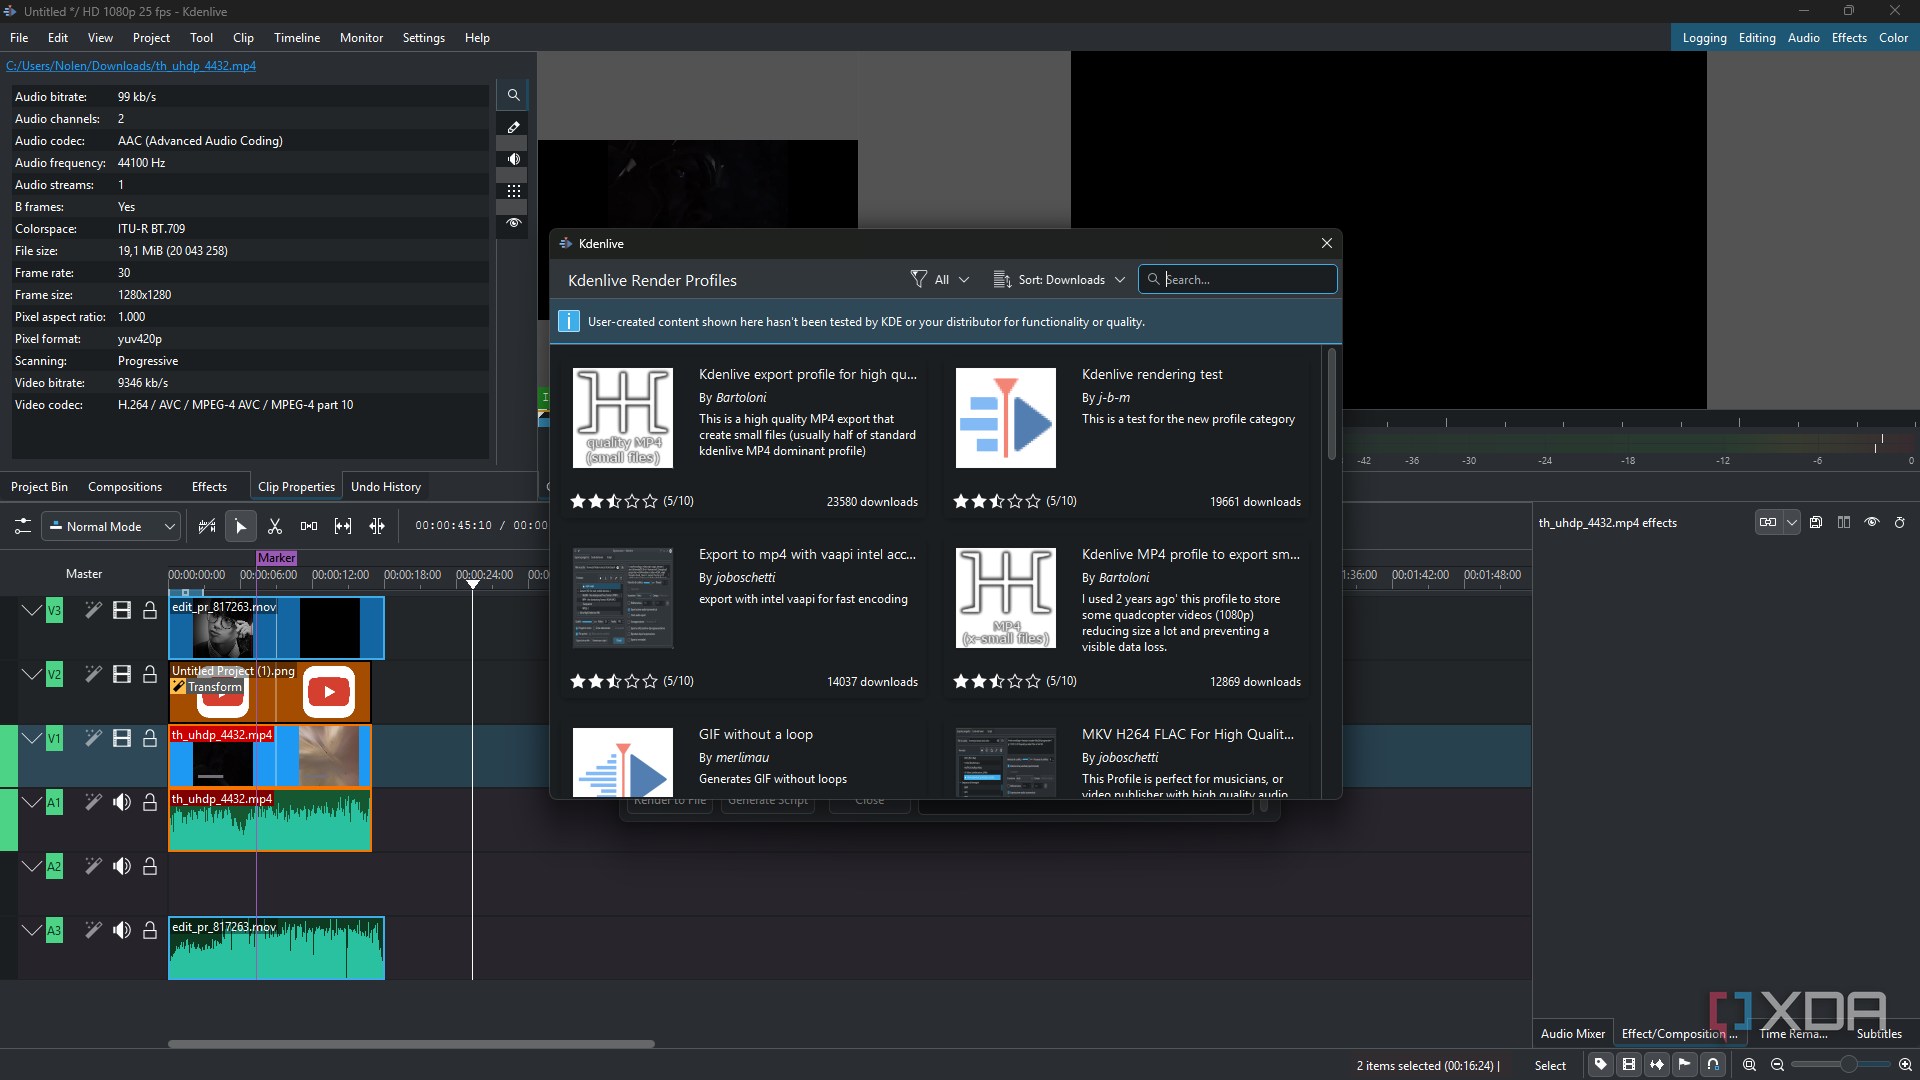This screenshot has height=1080, width=1920.
Task: Open Sort: Downloads dropdown
Action: 1059,279
